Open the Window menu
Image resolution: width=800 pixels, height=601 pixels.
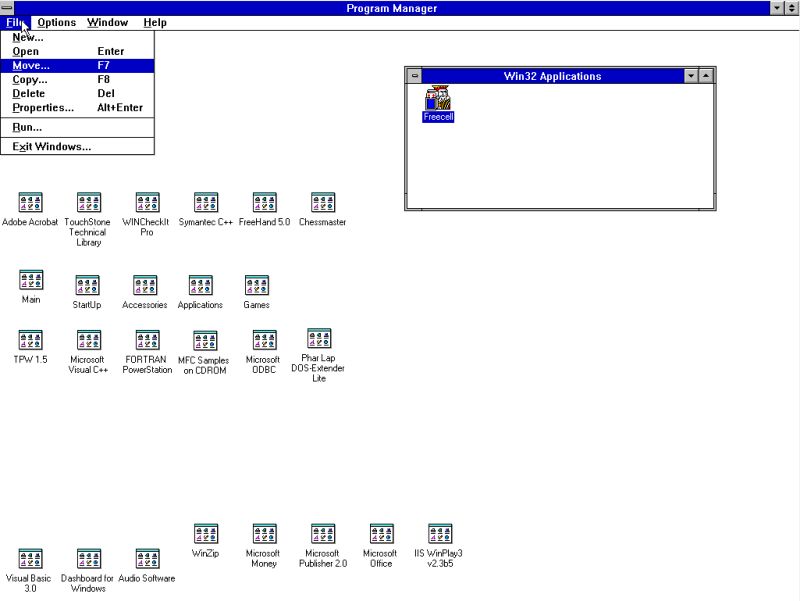click(108, 22)
